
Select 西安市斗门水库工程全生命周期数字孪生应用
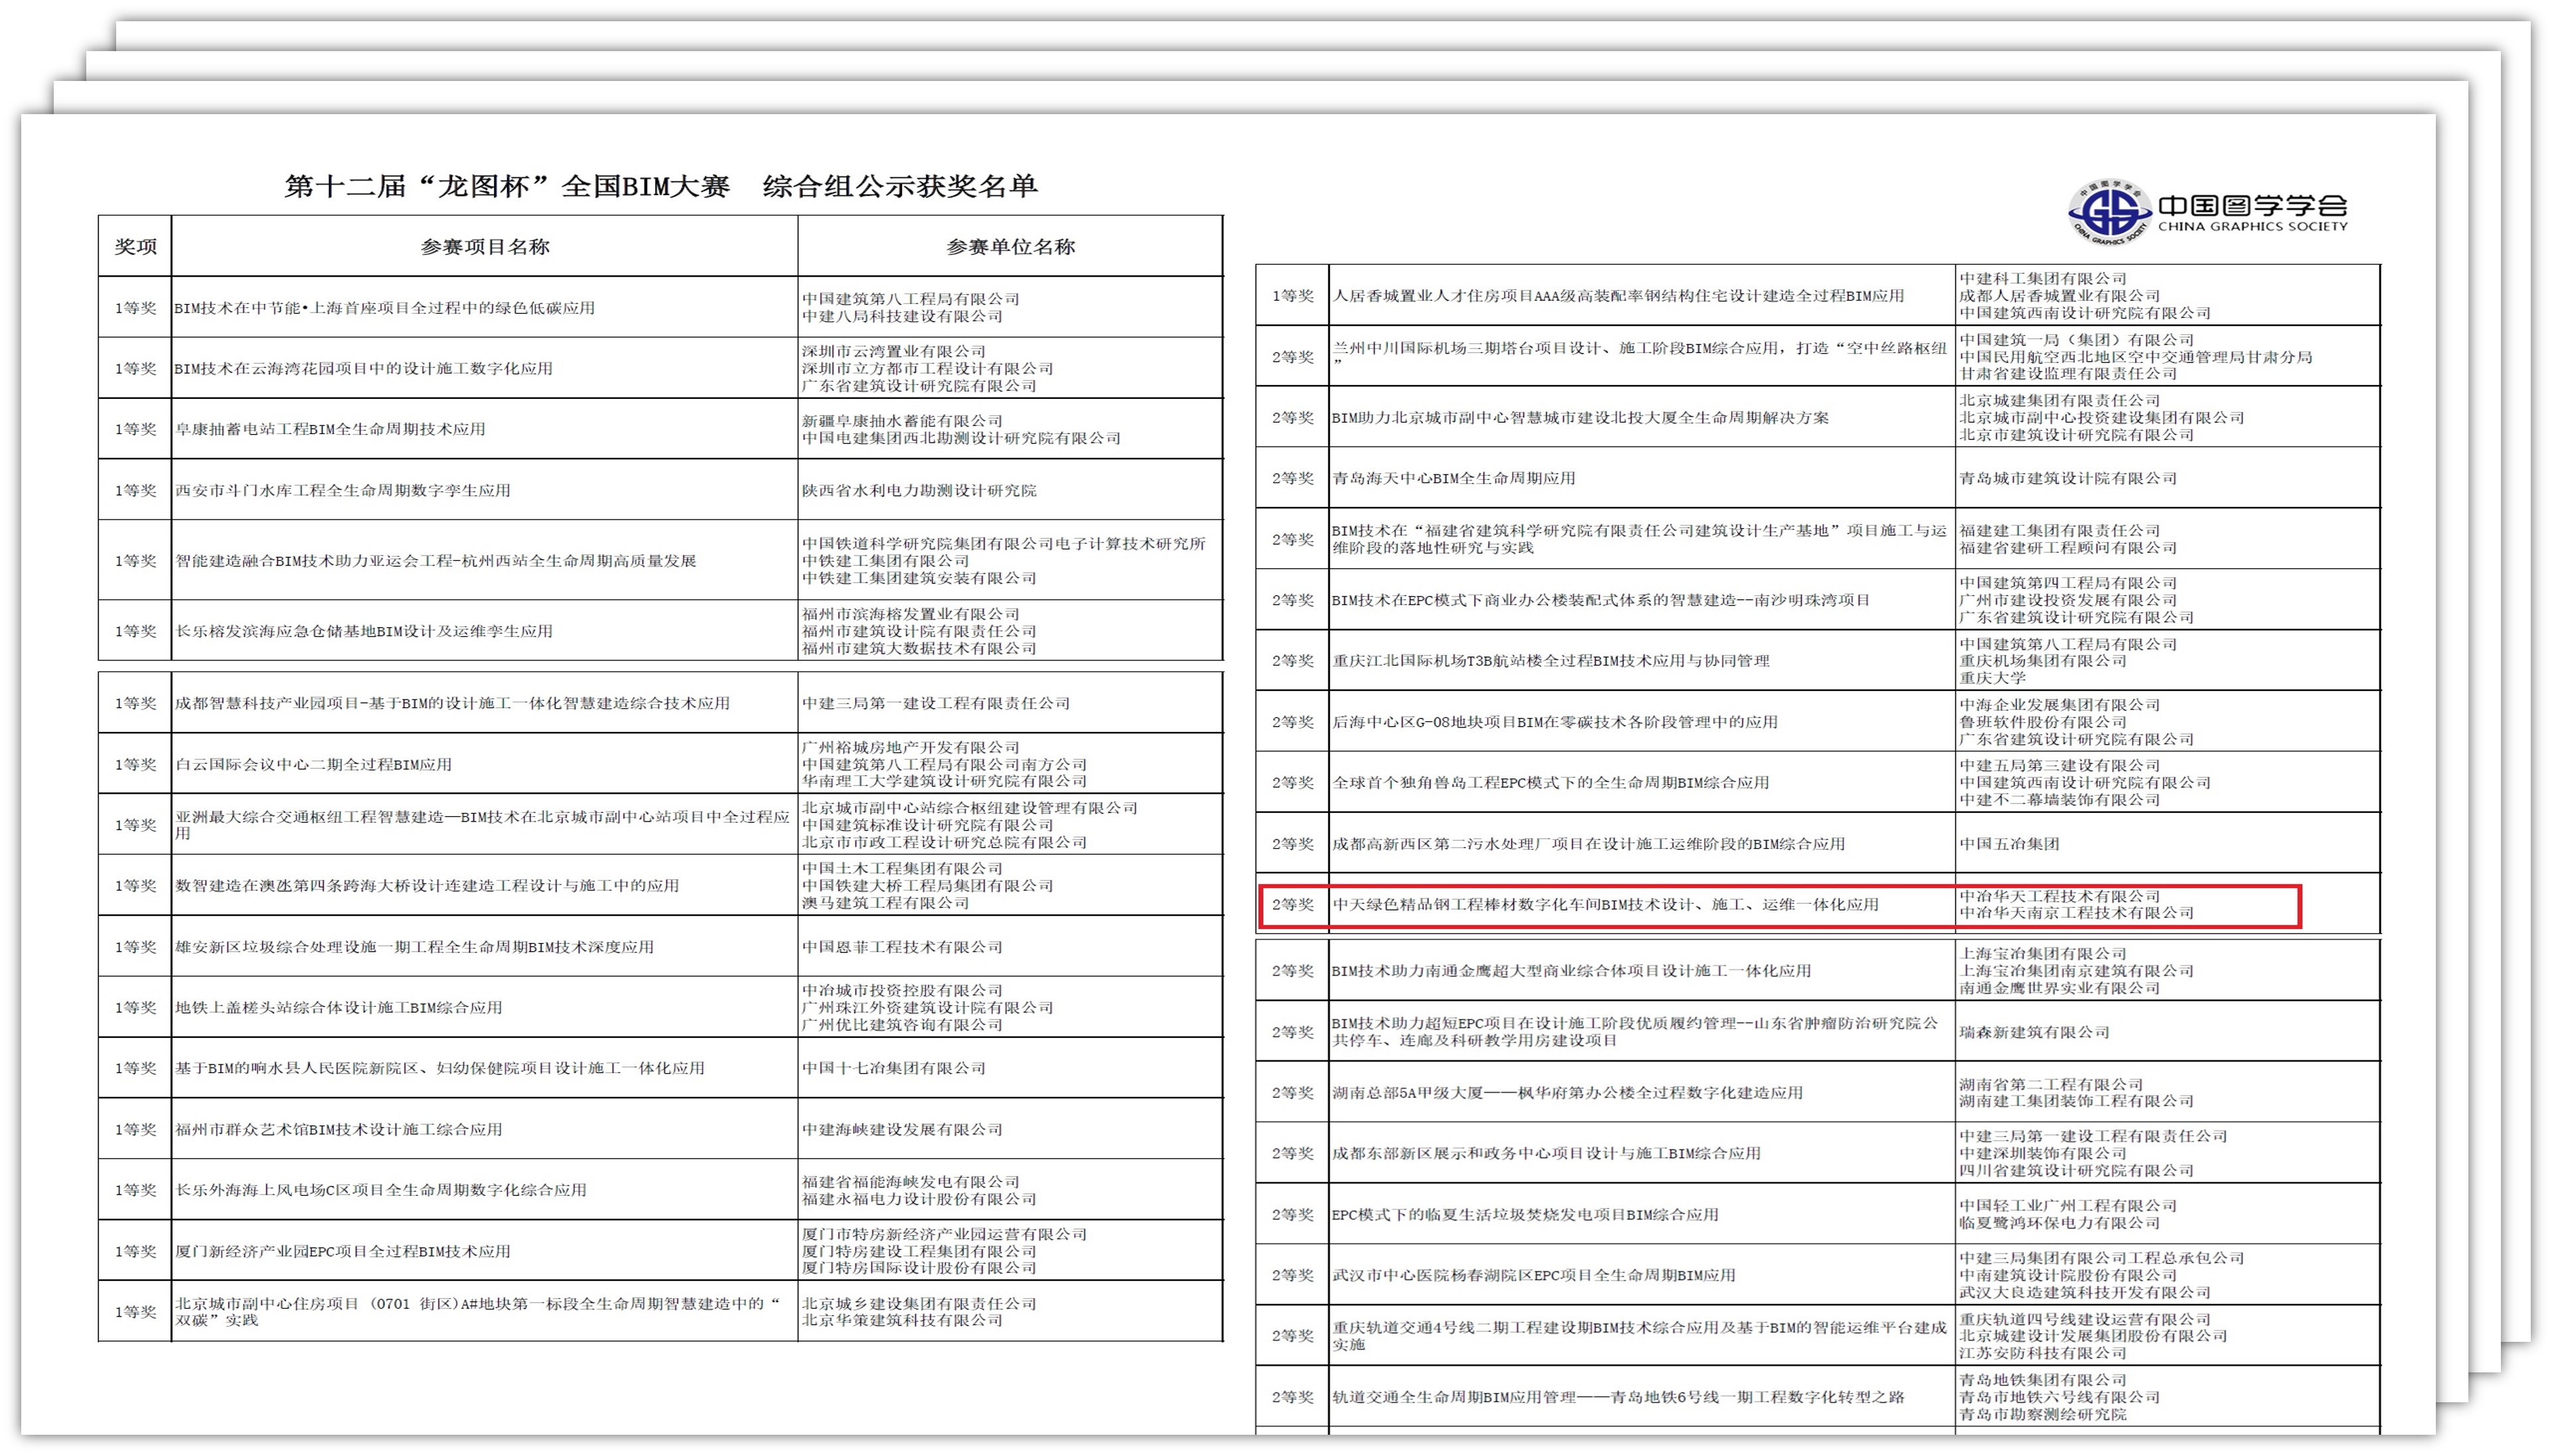tap(660, 490)
